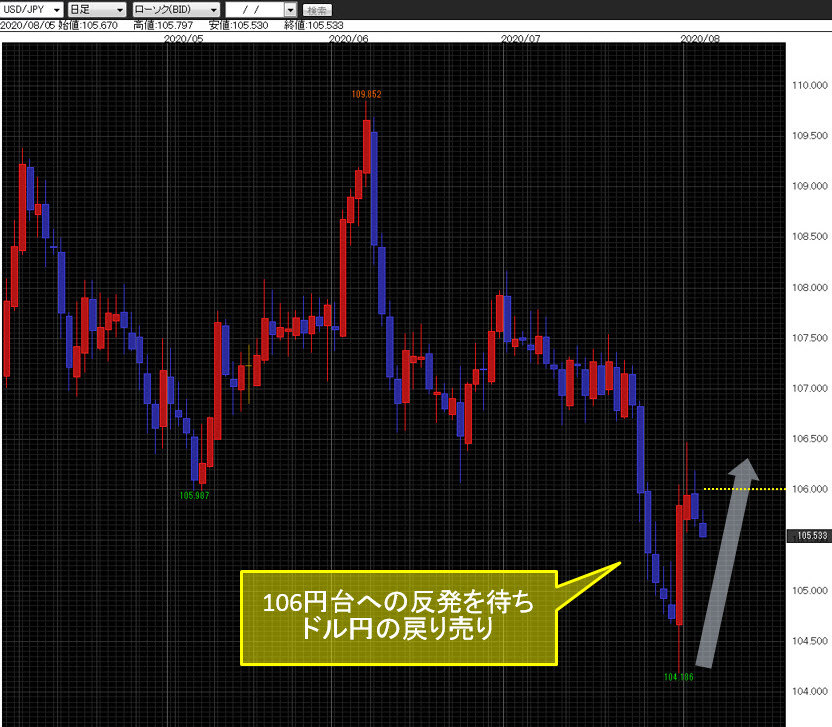Click into the date input field

(x=255, y=10)
